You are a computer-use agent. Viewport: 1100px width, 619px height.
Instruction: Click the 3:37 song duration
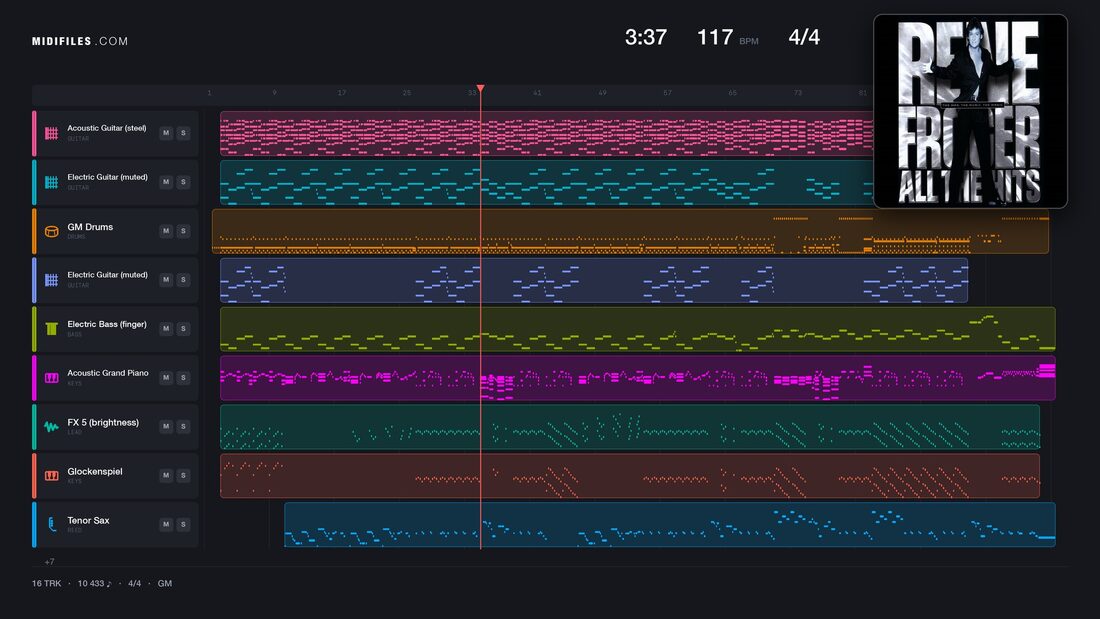tap(646, 37)
